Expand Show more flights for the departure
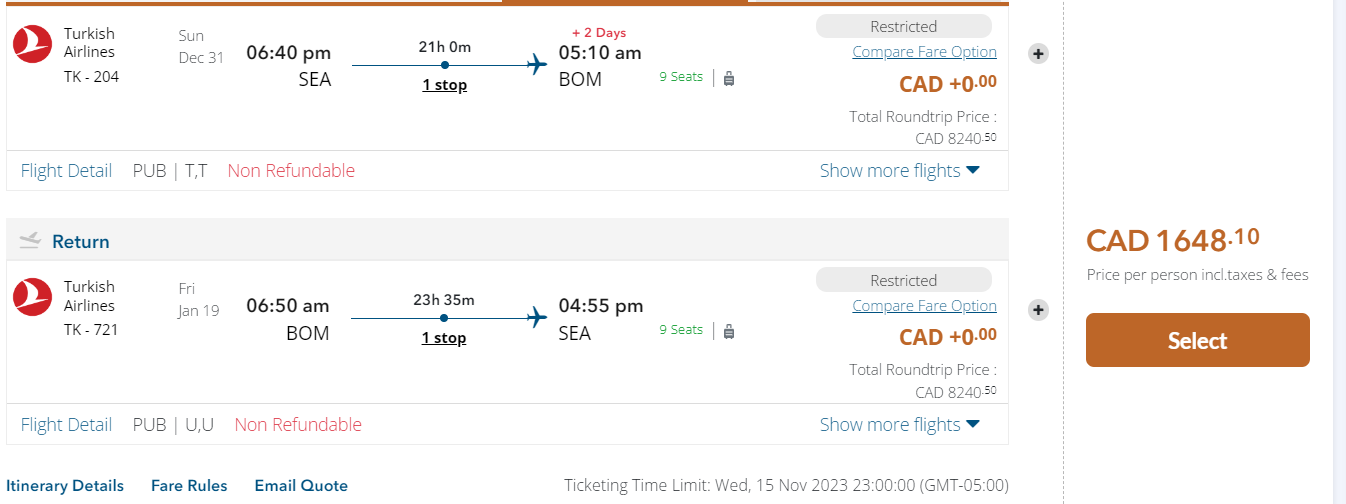Screen dimensions: 1346x504 899,171
